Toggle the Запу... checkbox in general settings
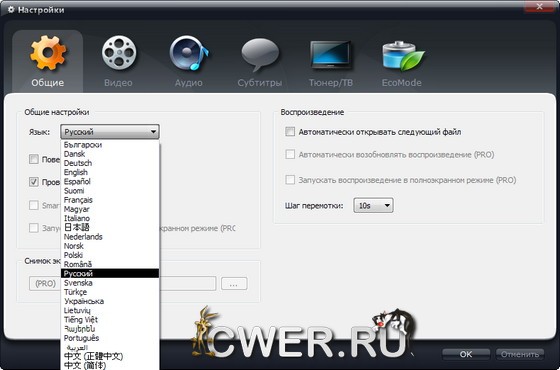The height and width of the screenshot is (370, 560). pos(34,228)
